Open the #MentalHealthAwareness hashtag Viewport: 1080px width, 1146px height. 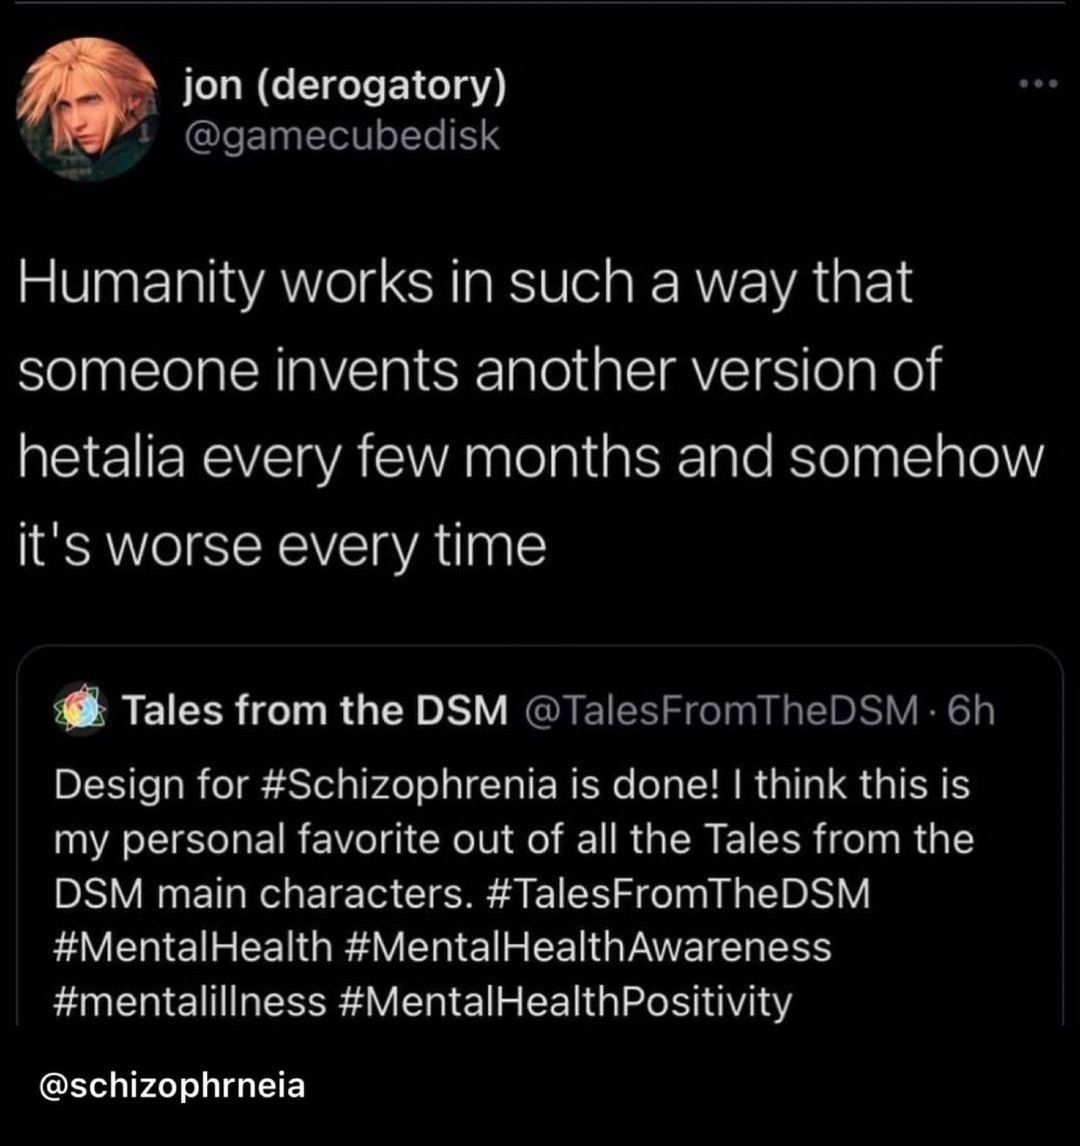(x=589, y=946)
